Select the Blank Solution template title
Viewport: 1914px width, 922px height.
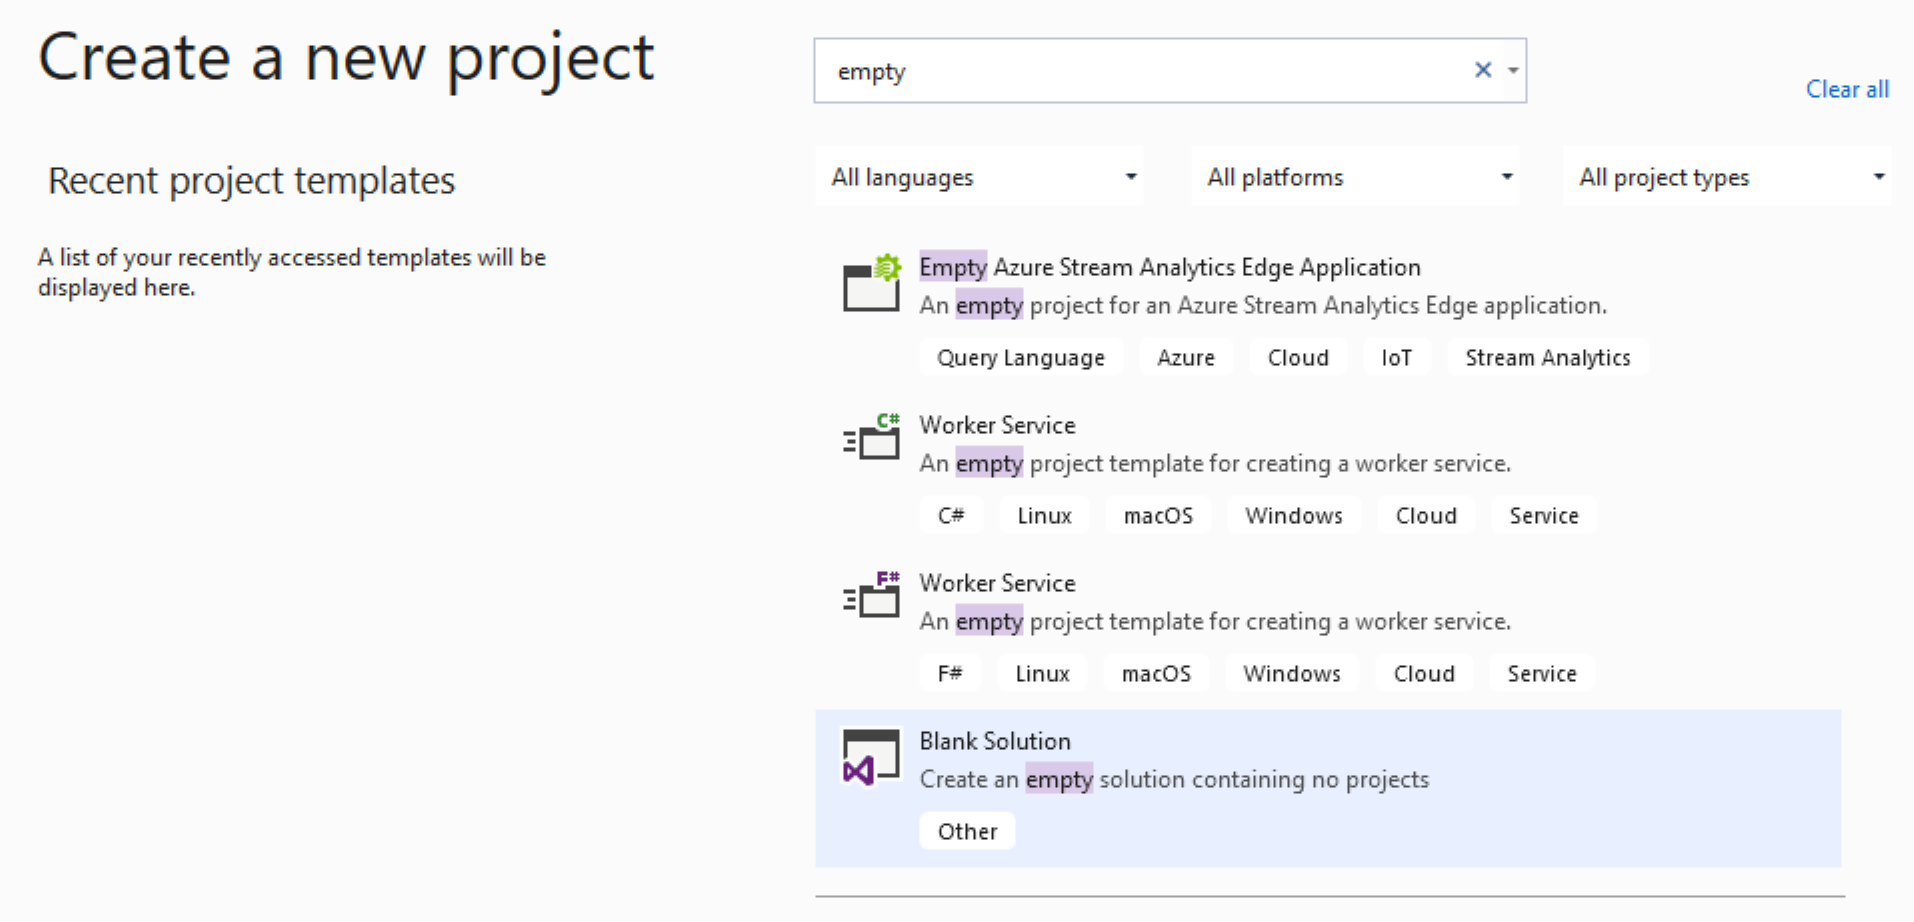[995, 741]
